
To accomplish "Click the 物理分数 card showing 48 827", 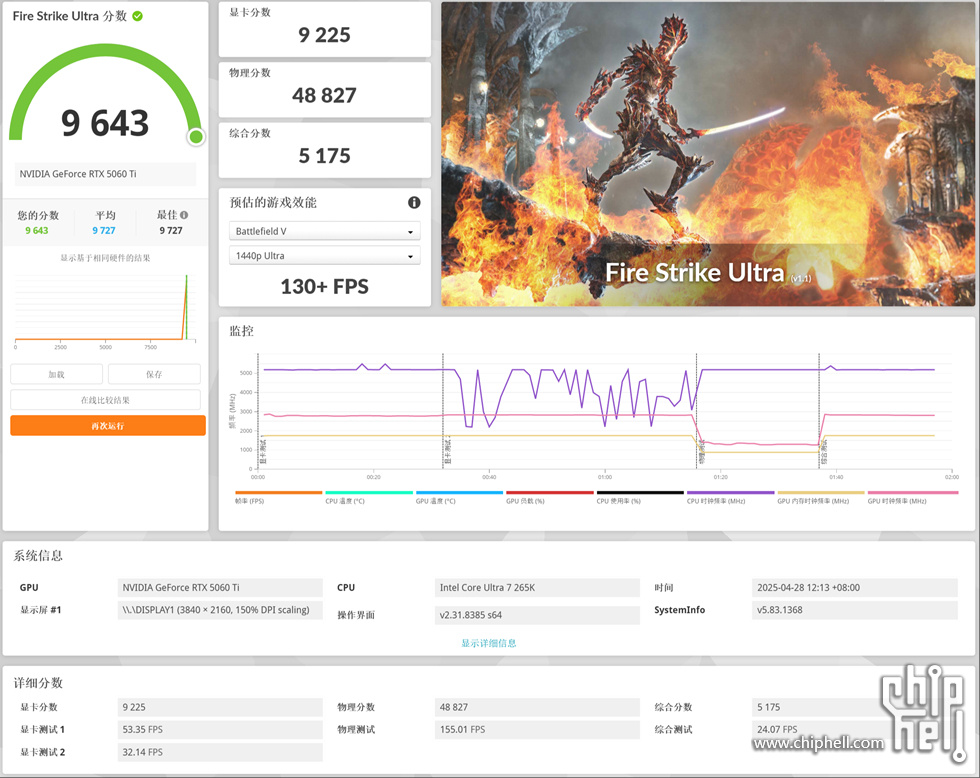I will click(x=324, y=89).
